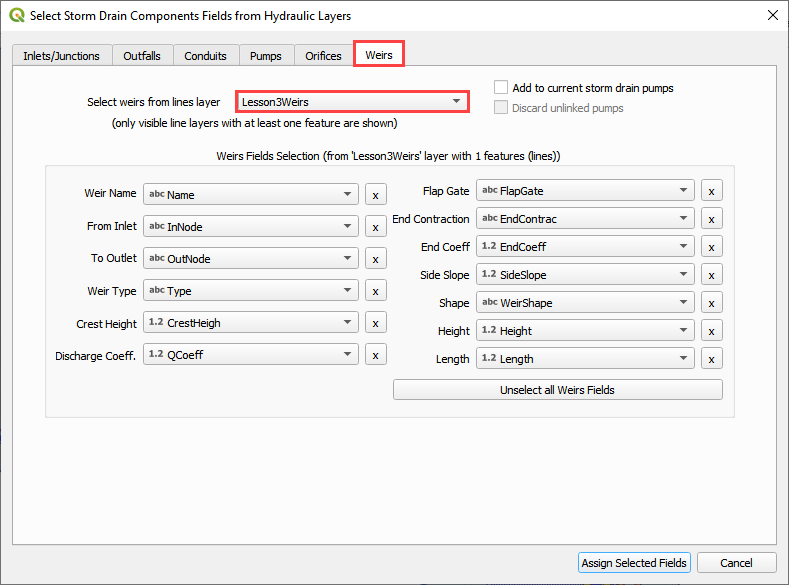
Task: Close the dialog window
Action: pyautogui.click(x=771, y=15)
